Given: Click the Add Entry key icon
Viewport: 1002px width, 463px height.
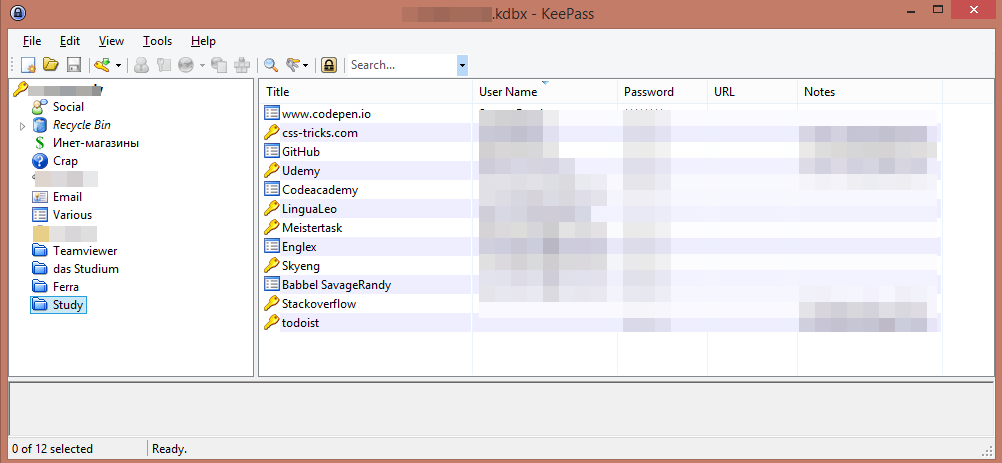Looking at the screenshot, I should click(x=102, y=65).
